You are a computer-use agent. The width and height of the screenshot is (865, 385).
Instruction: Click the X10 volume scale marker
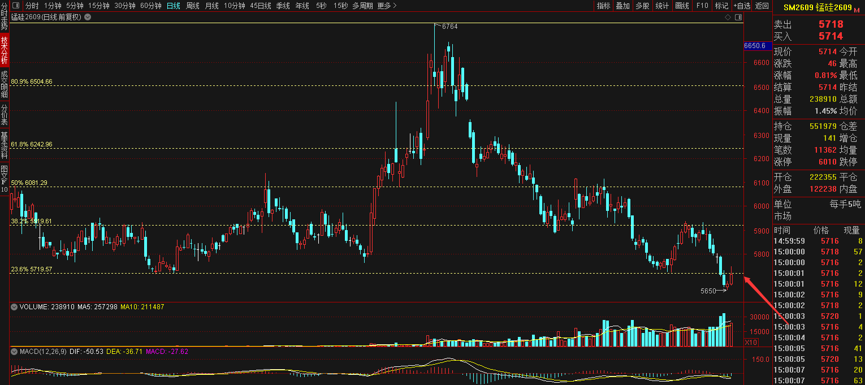point(750,342)
